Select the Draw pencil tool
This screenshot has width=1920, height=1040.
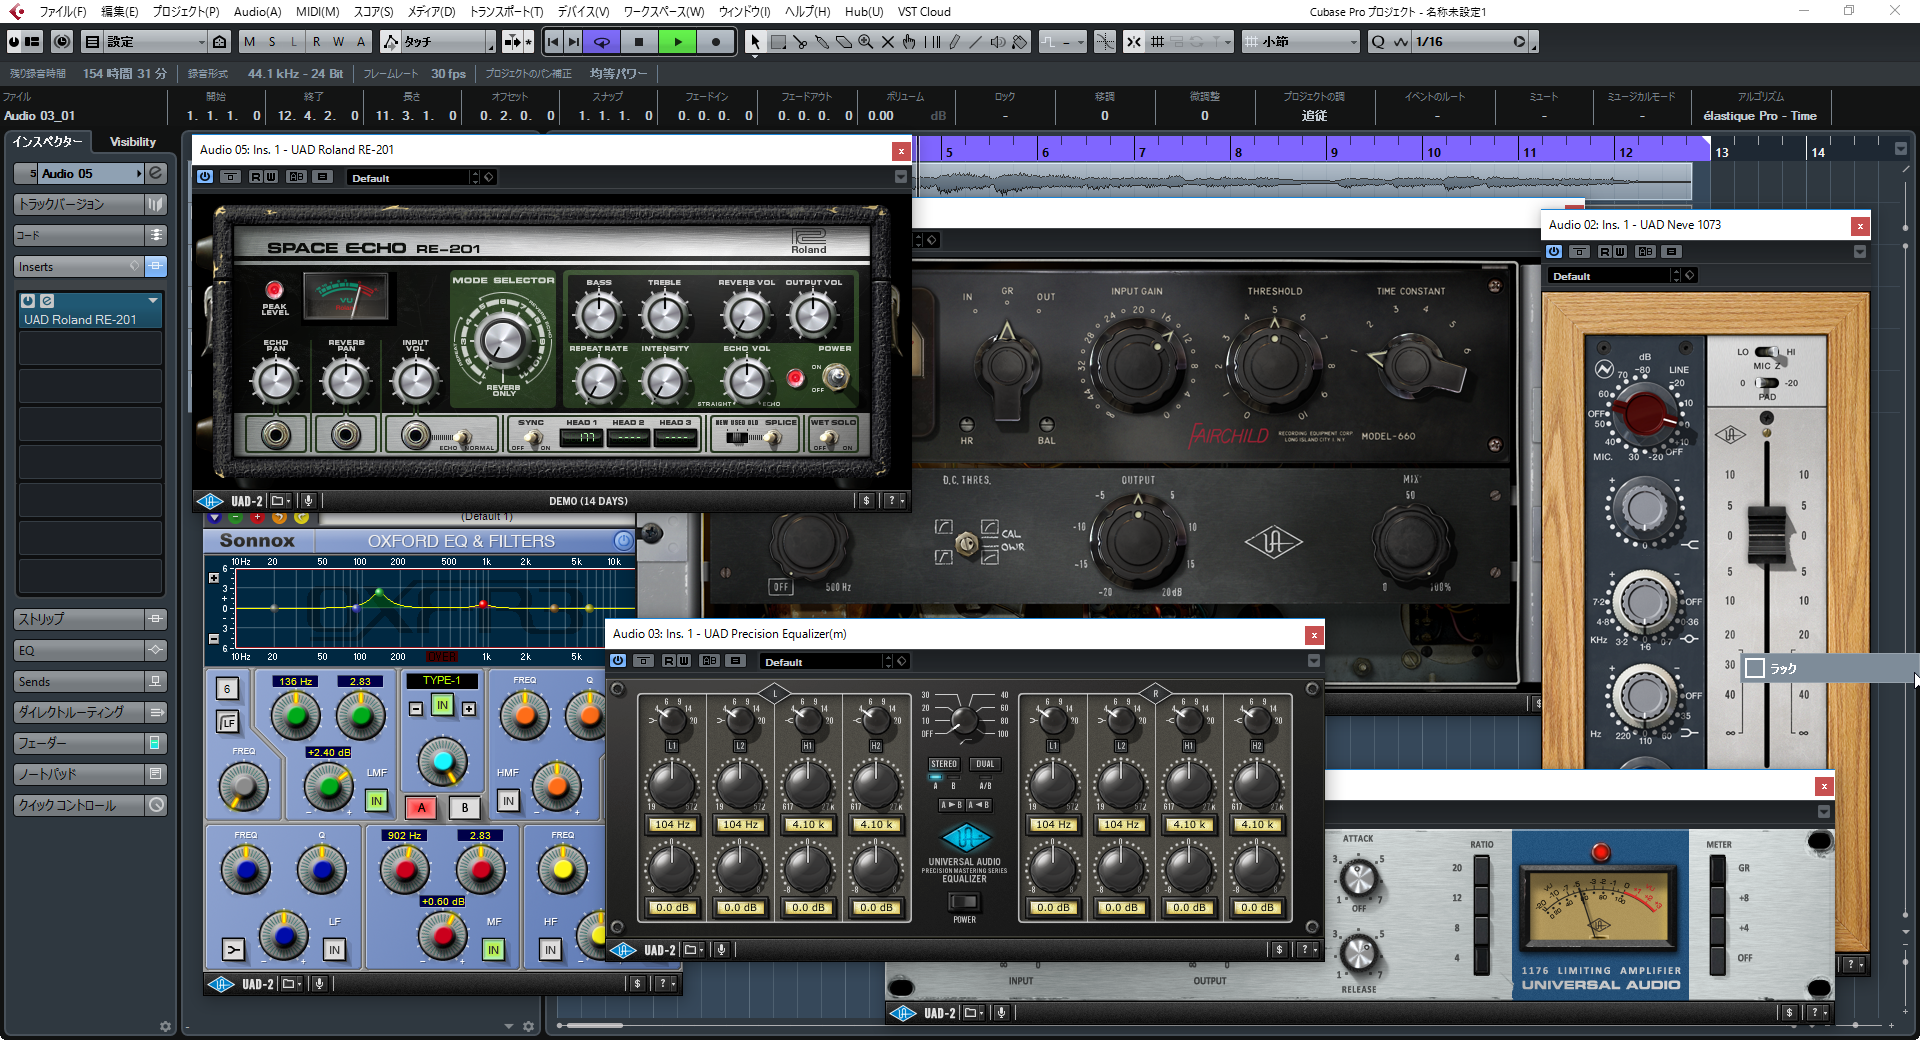tap(954, 42)
